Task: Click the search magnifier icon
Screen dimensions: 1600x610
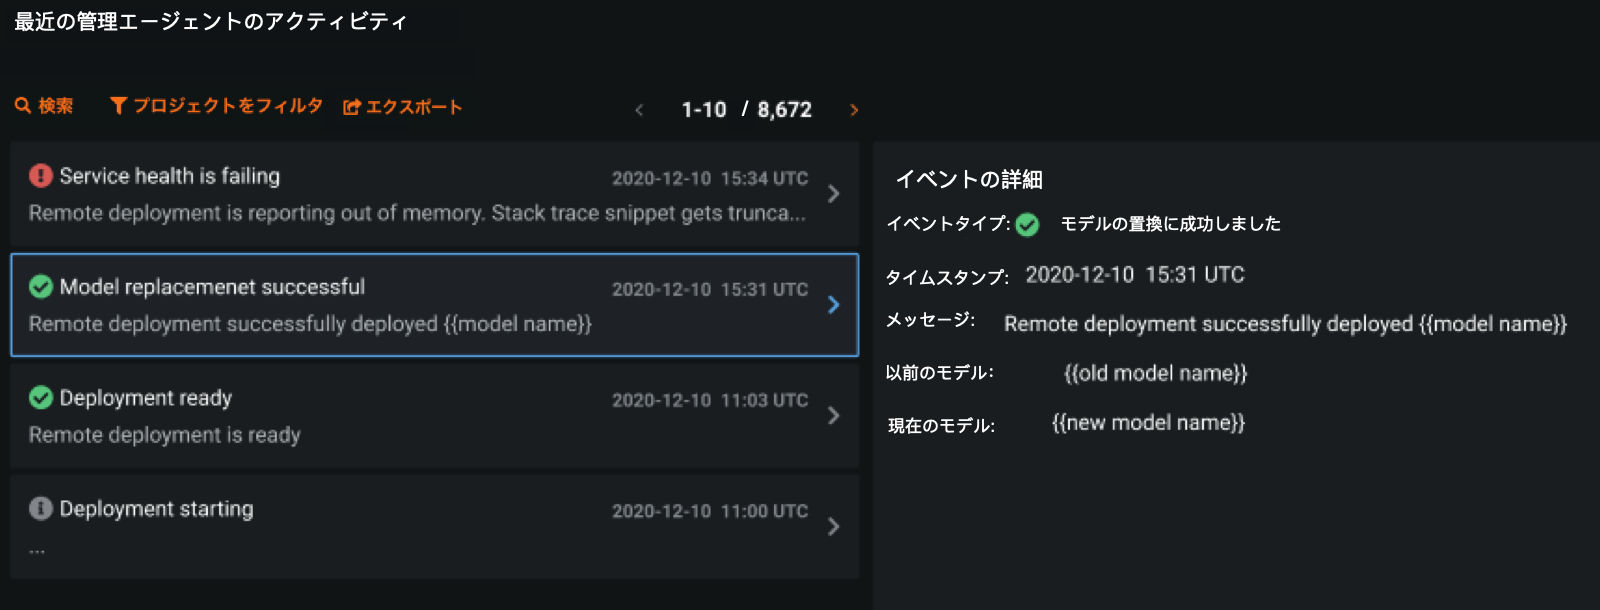Action: pyautogui.click(x=22, y=106)
